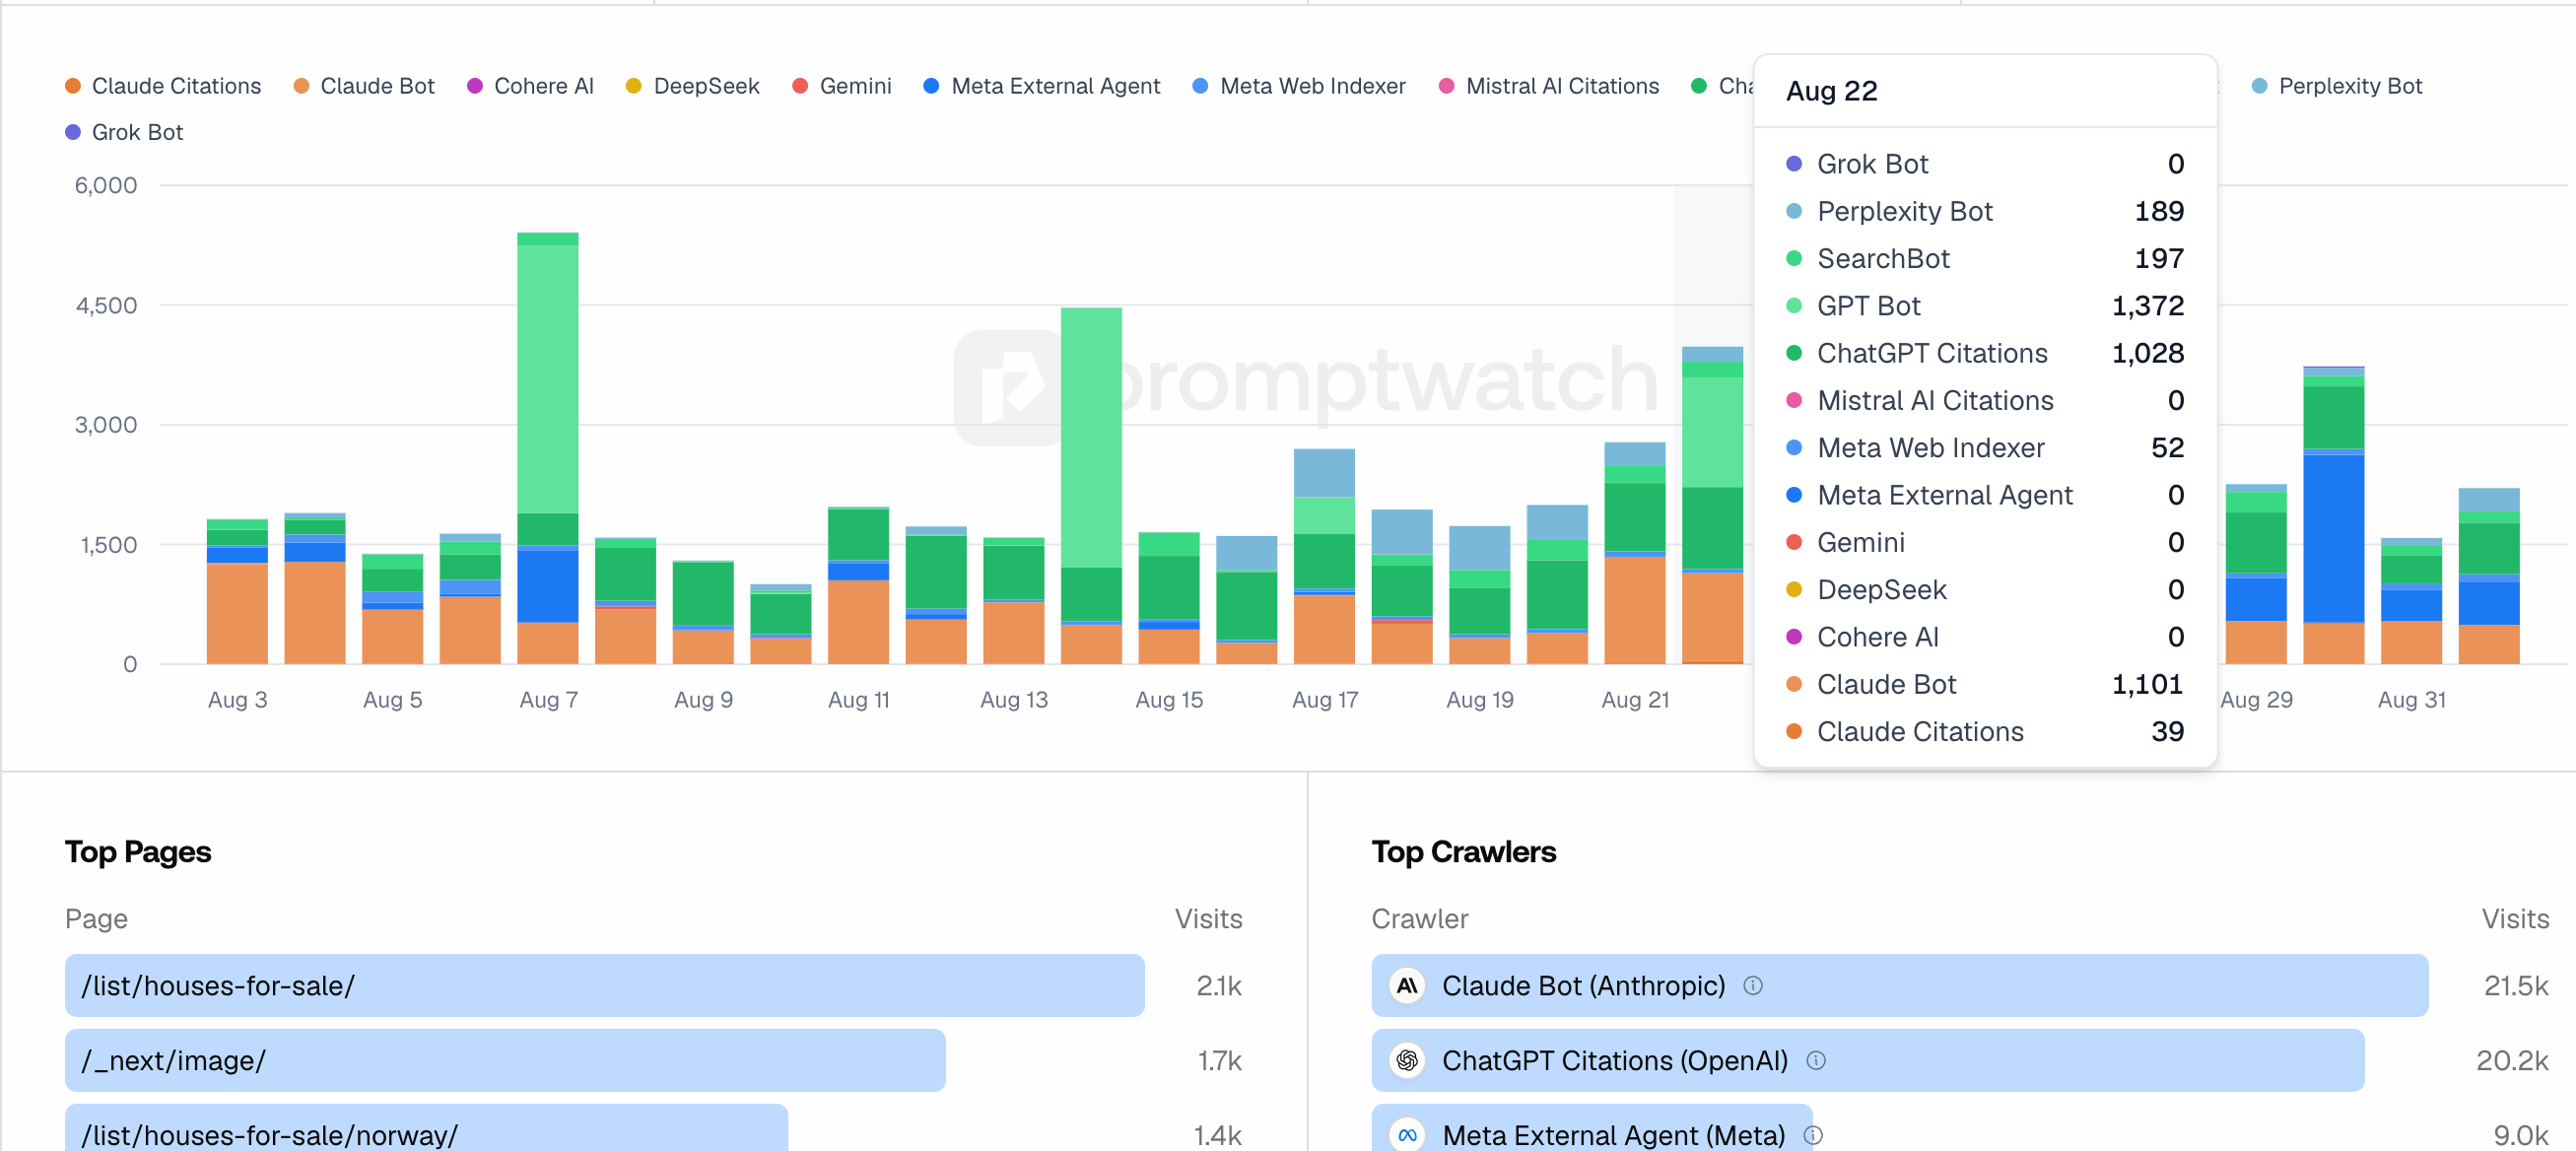Click the 6,000 y-axis label
Screen dimensions: 2576x1151
point(106,185)
